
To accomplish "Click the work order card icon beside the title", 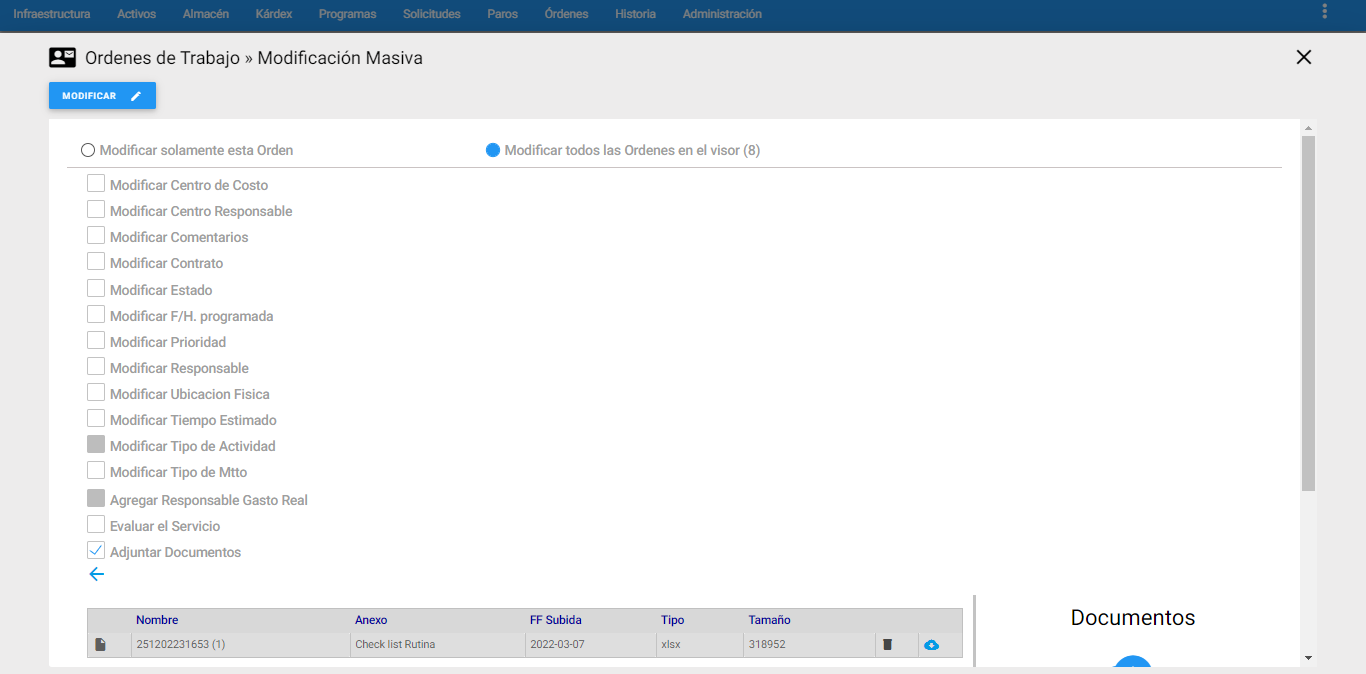I will click(x=63, y=58).
